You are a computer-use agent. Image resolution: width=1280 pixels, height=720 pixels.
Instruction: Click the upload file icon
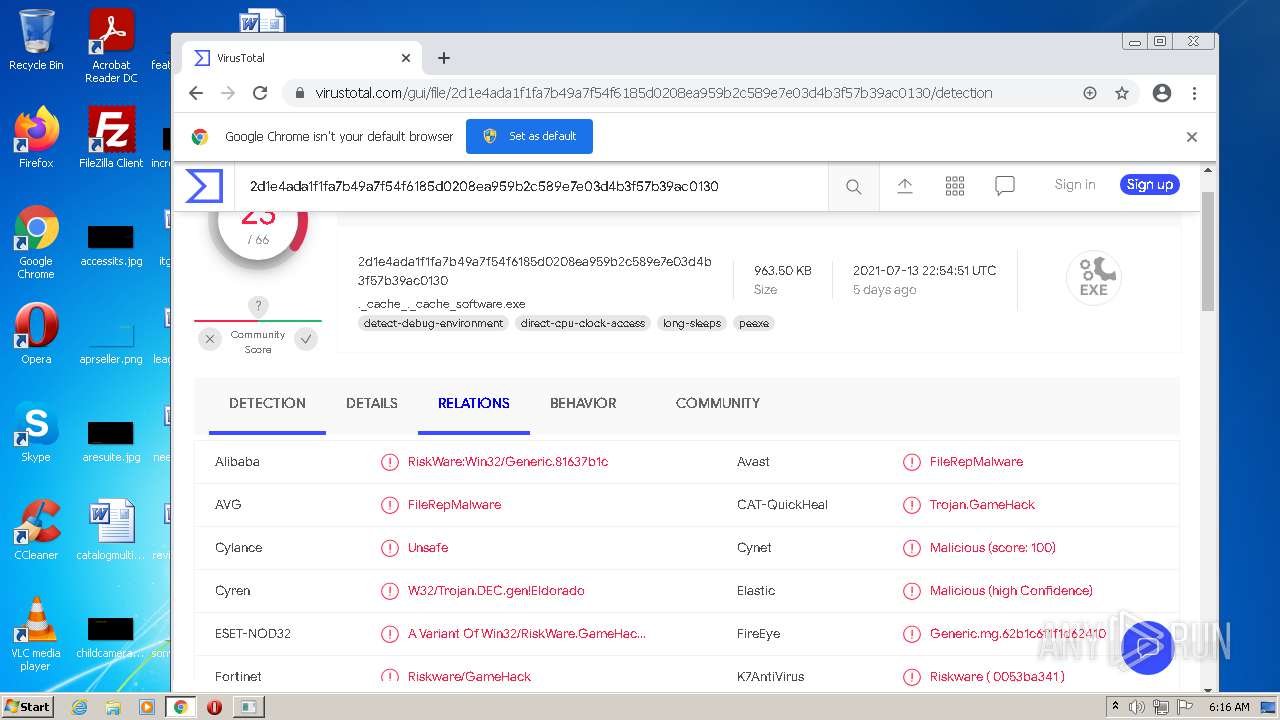905,186
